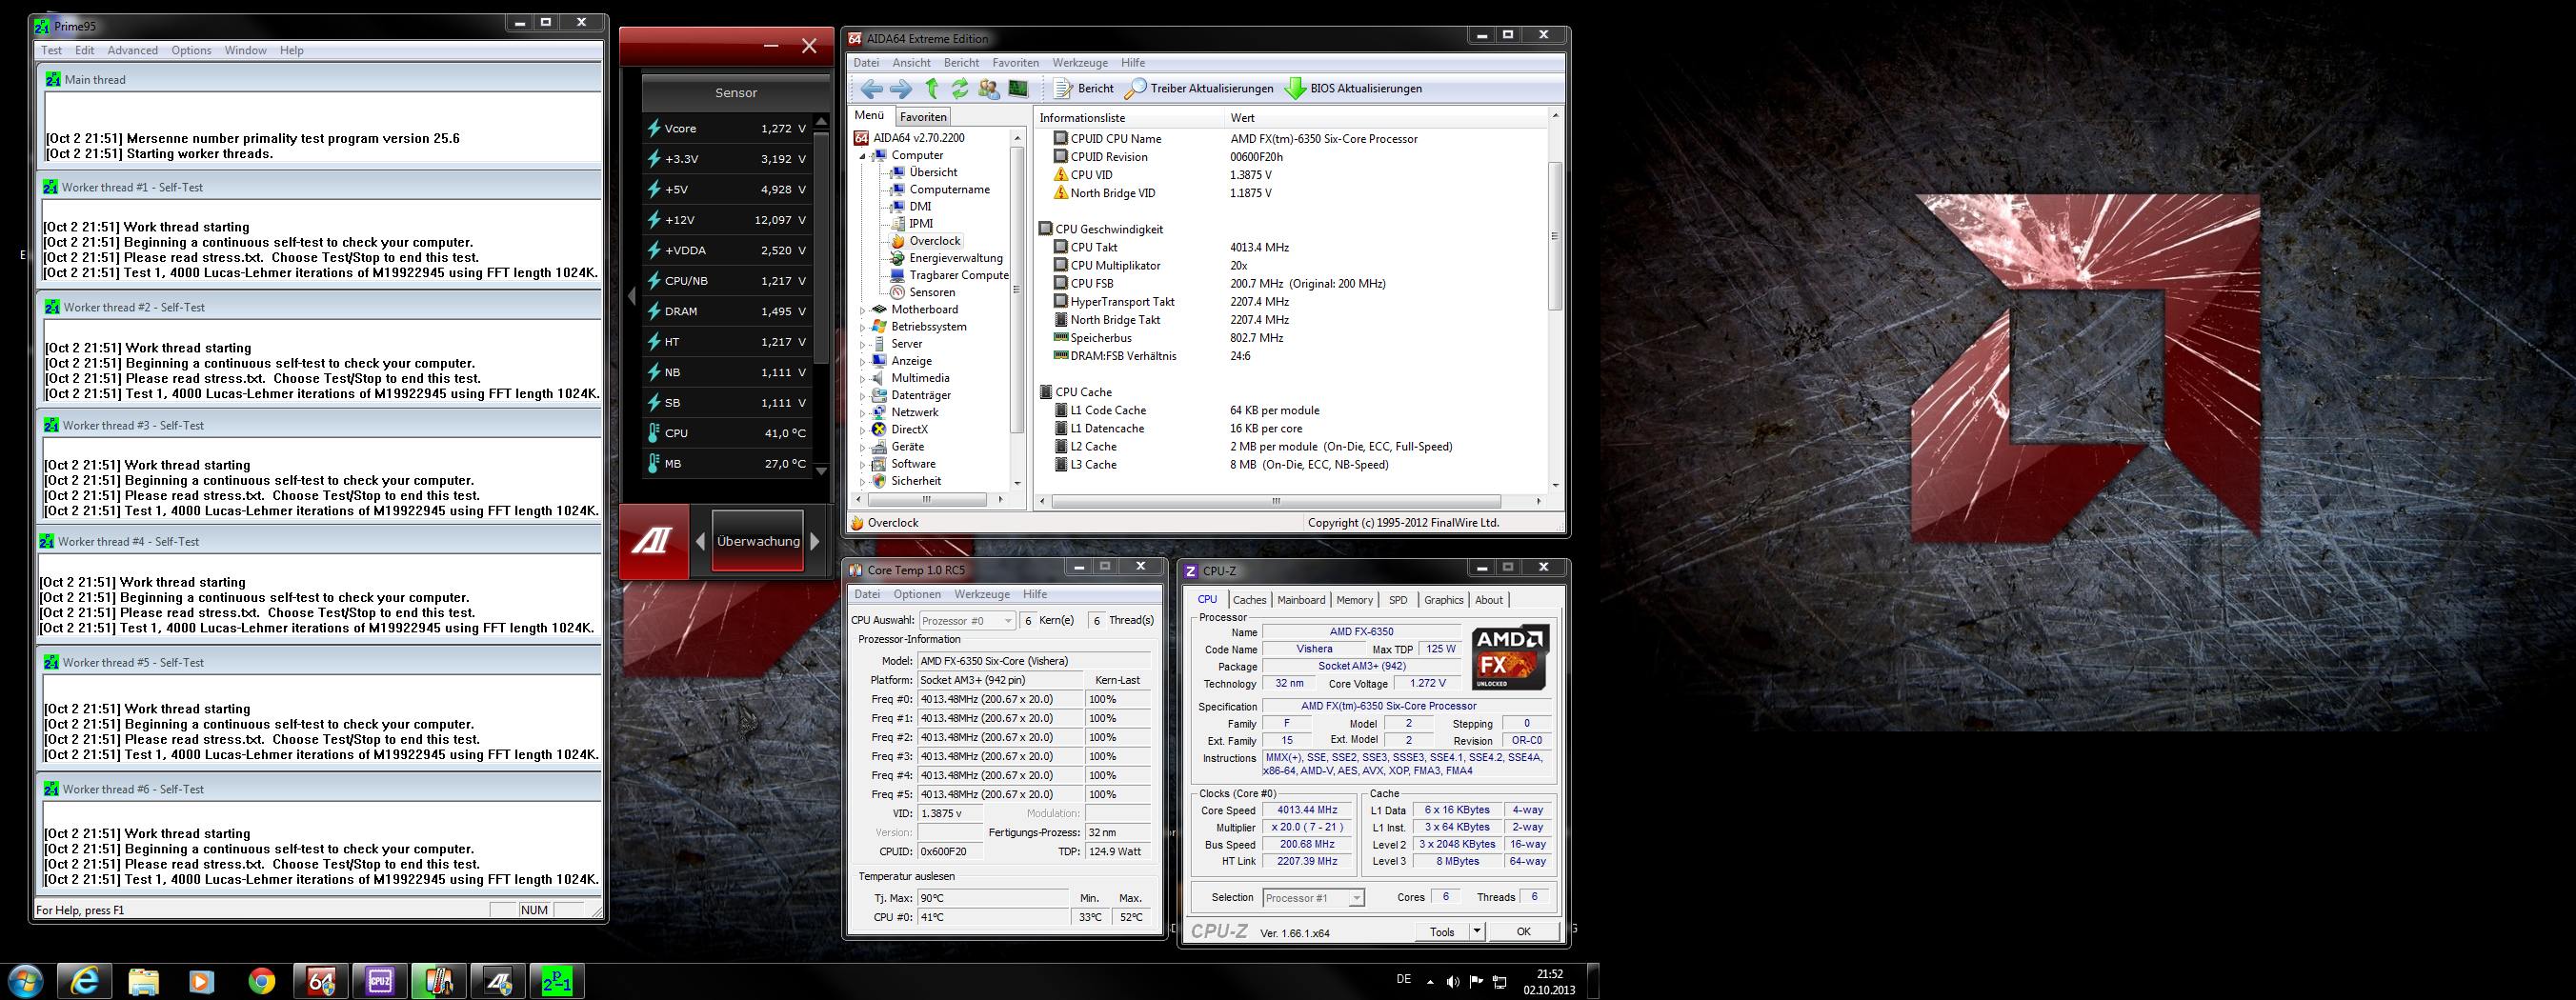The image size is (2576, 1000).
Task: Click the Überwachung button in the sensor panel
Action: coord(758,541)
